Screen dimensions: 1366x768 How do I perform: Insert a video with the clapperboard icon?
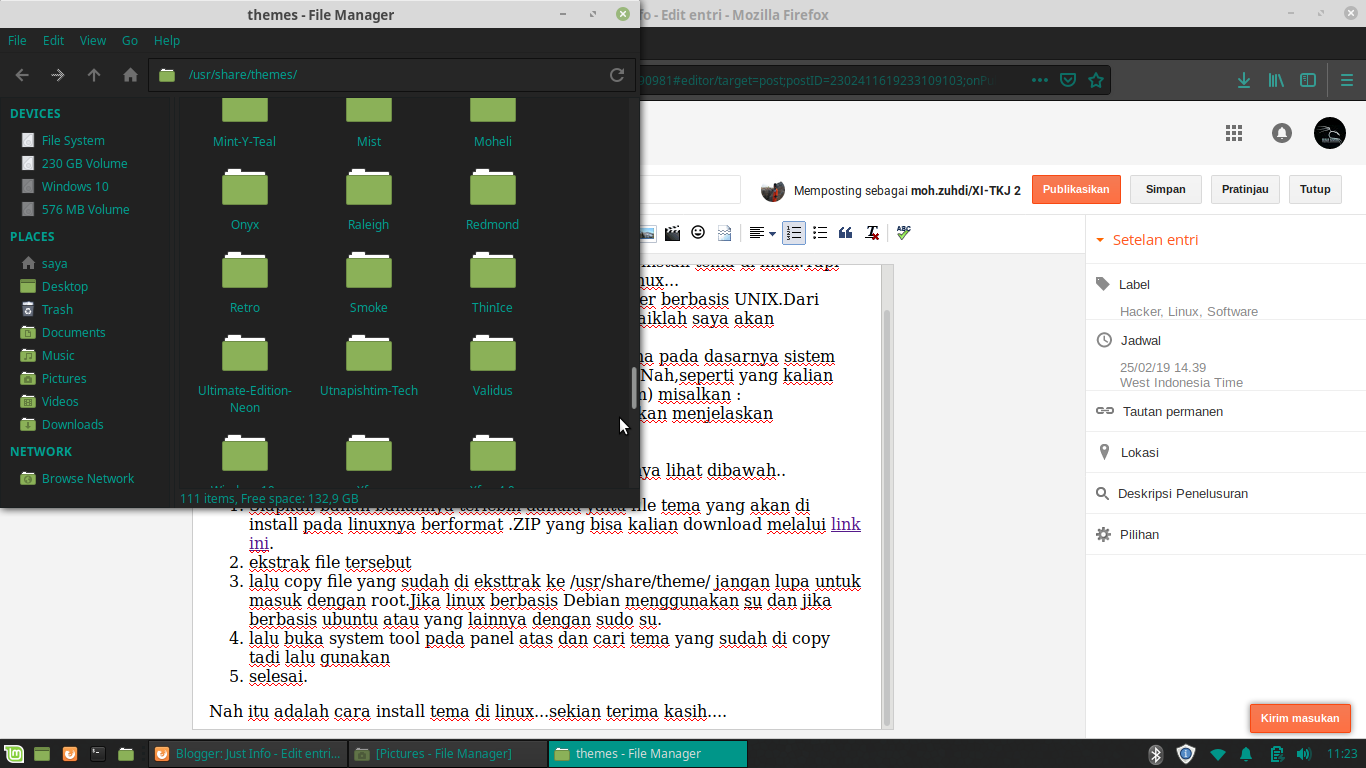(x=672, y=233)
